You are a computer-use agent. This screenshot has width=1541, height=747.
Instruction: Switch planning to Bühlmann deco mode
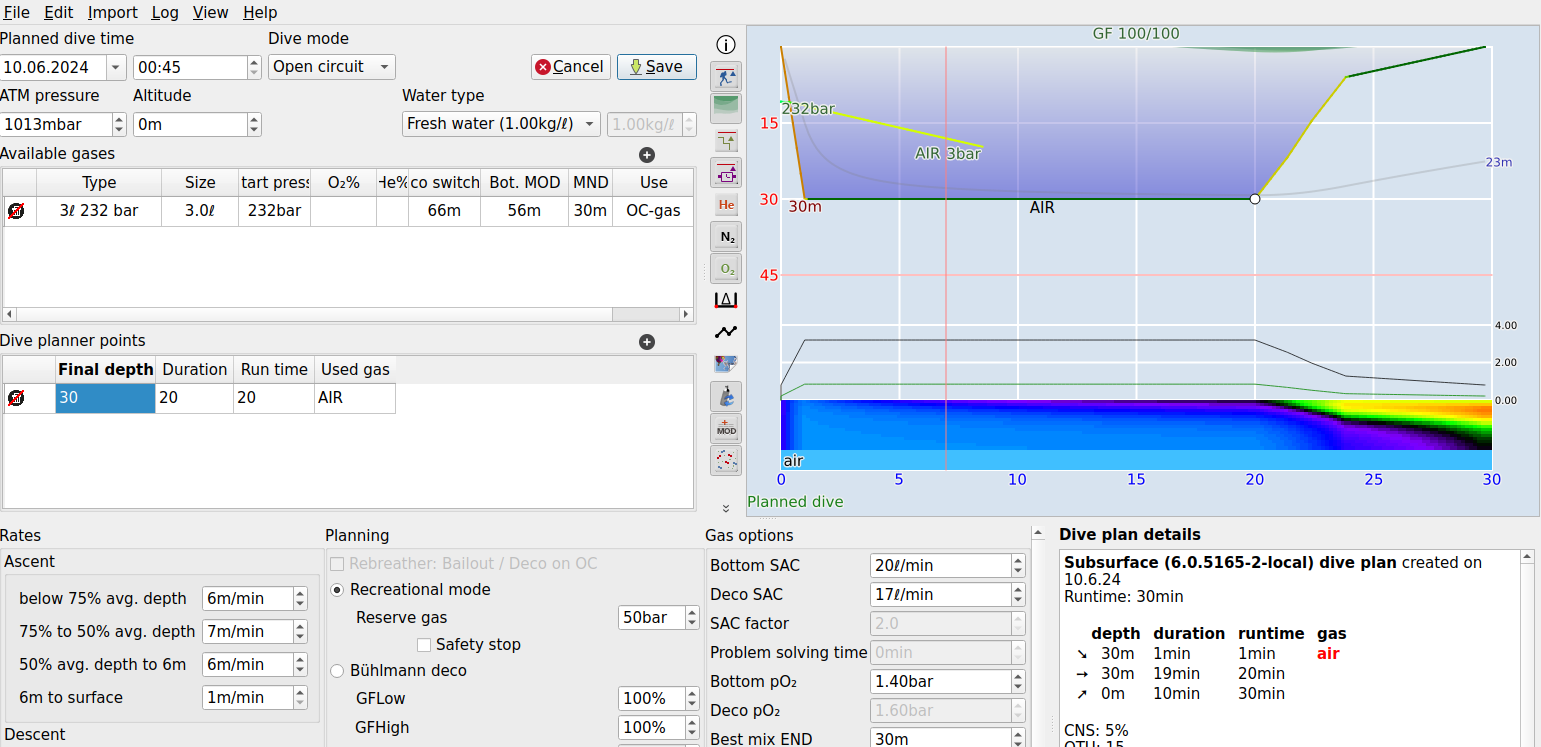[x=337, y=670]
